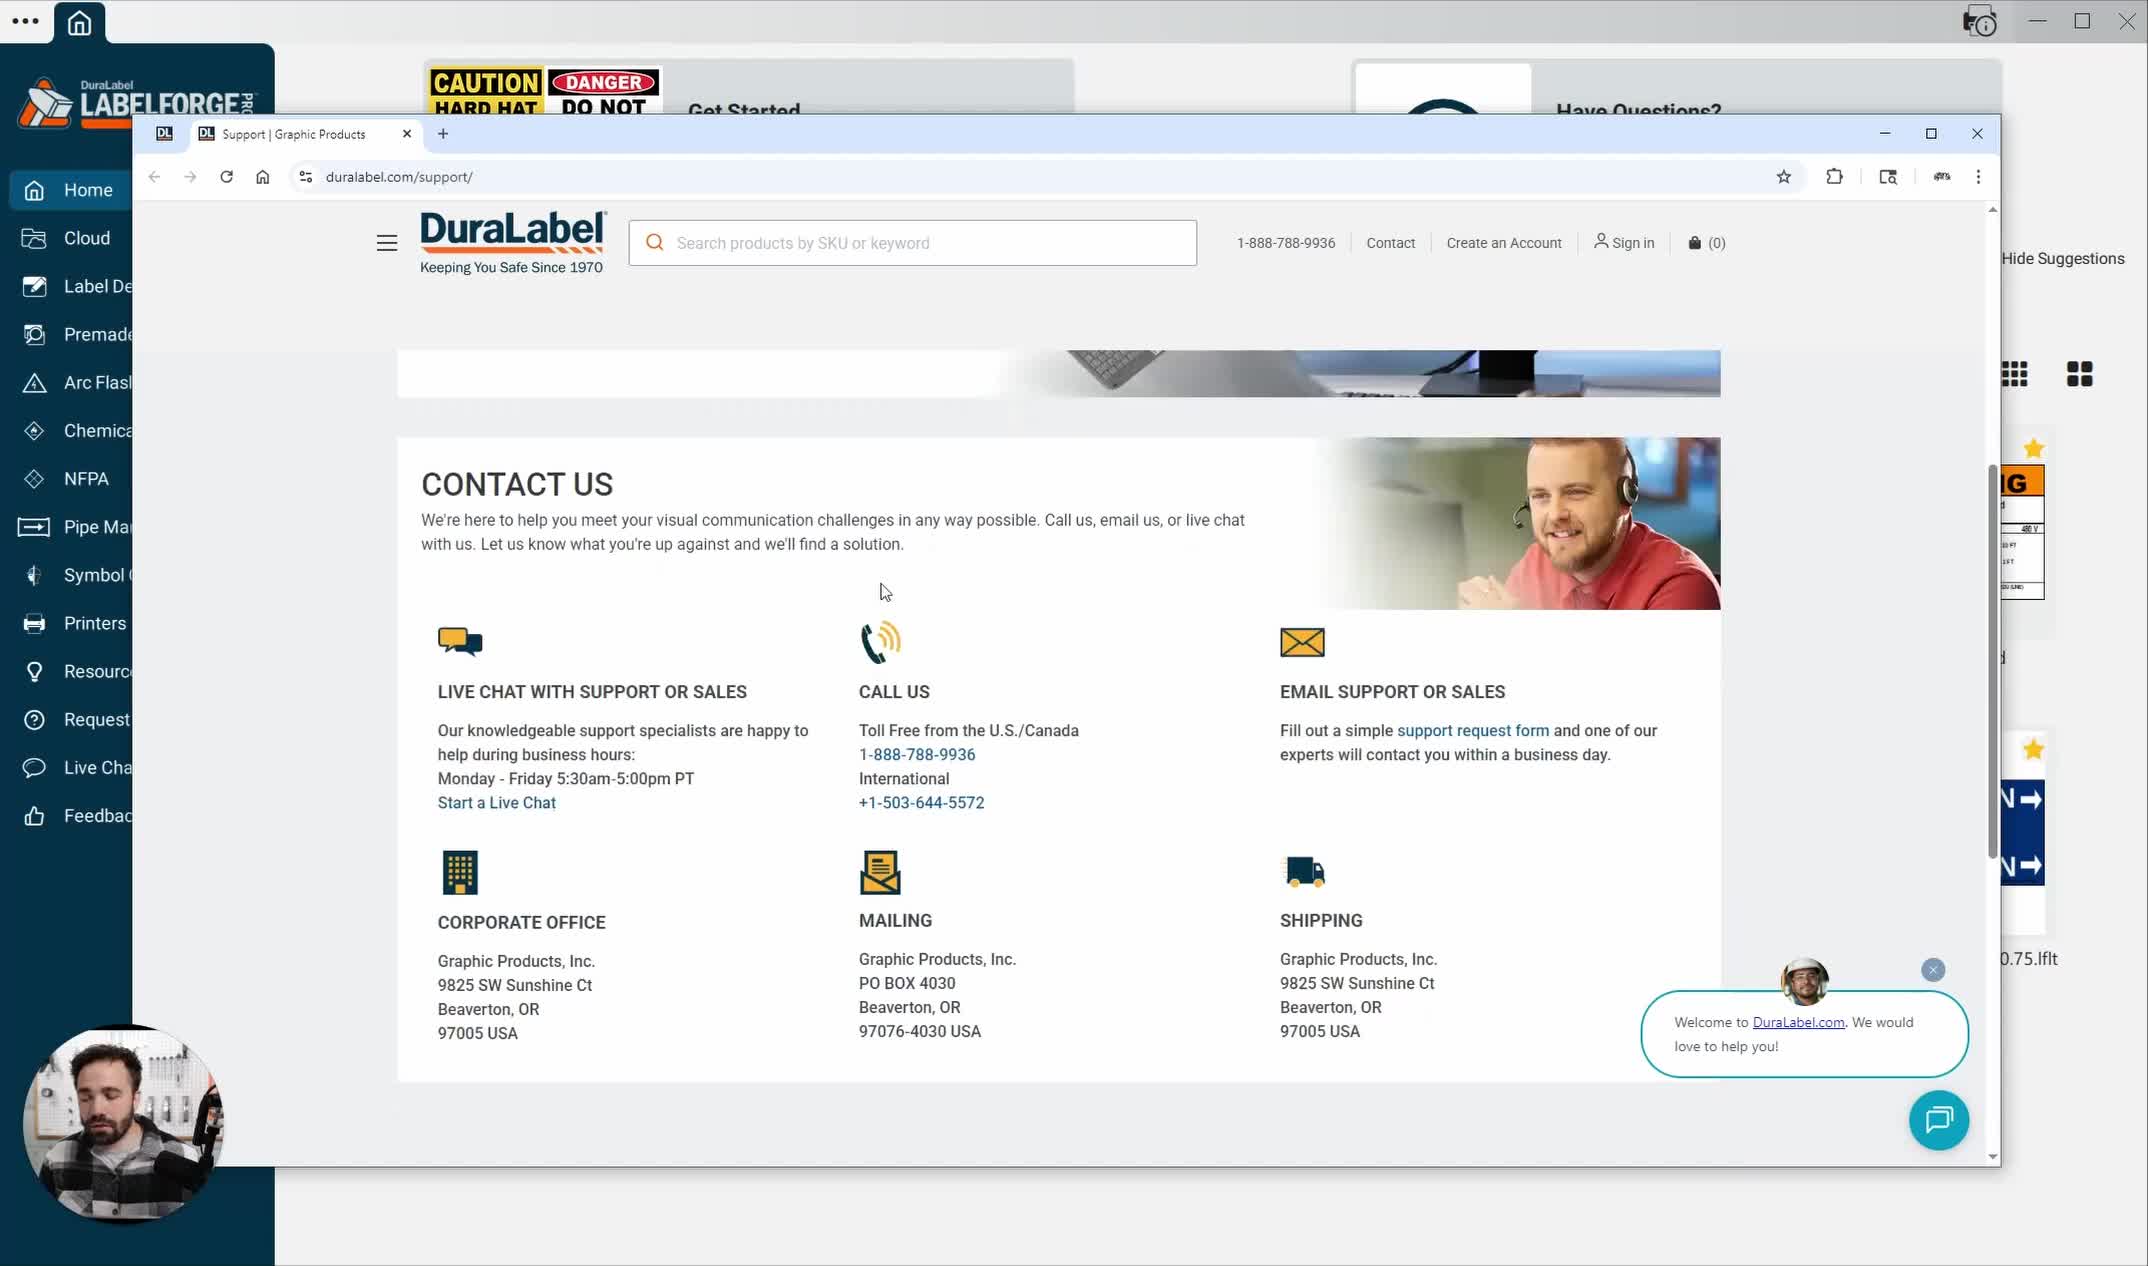Image resolution: width=2148 pixels, height=1266 pixels.
Task: Click the address bar URL
Action: 399,177
